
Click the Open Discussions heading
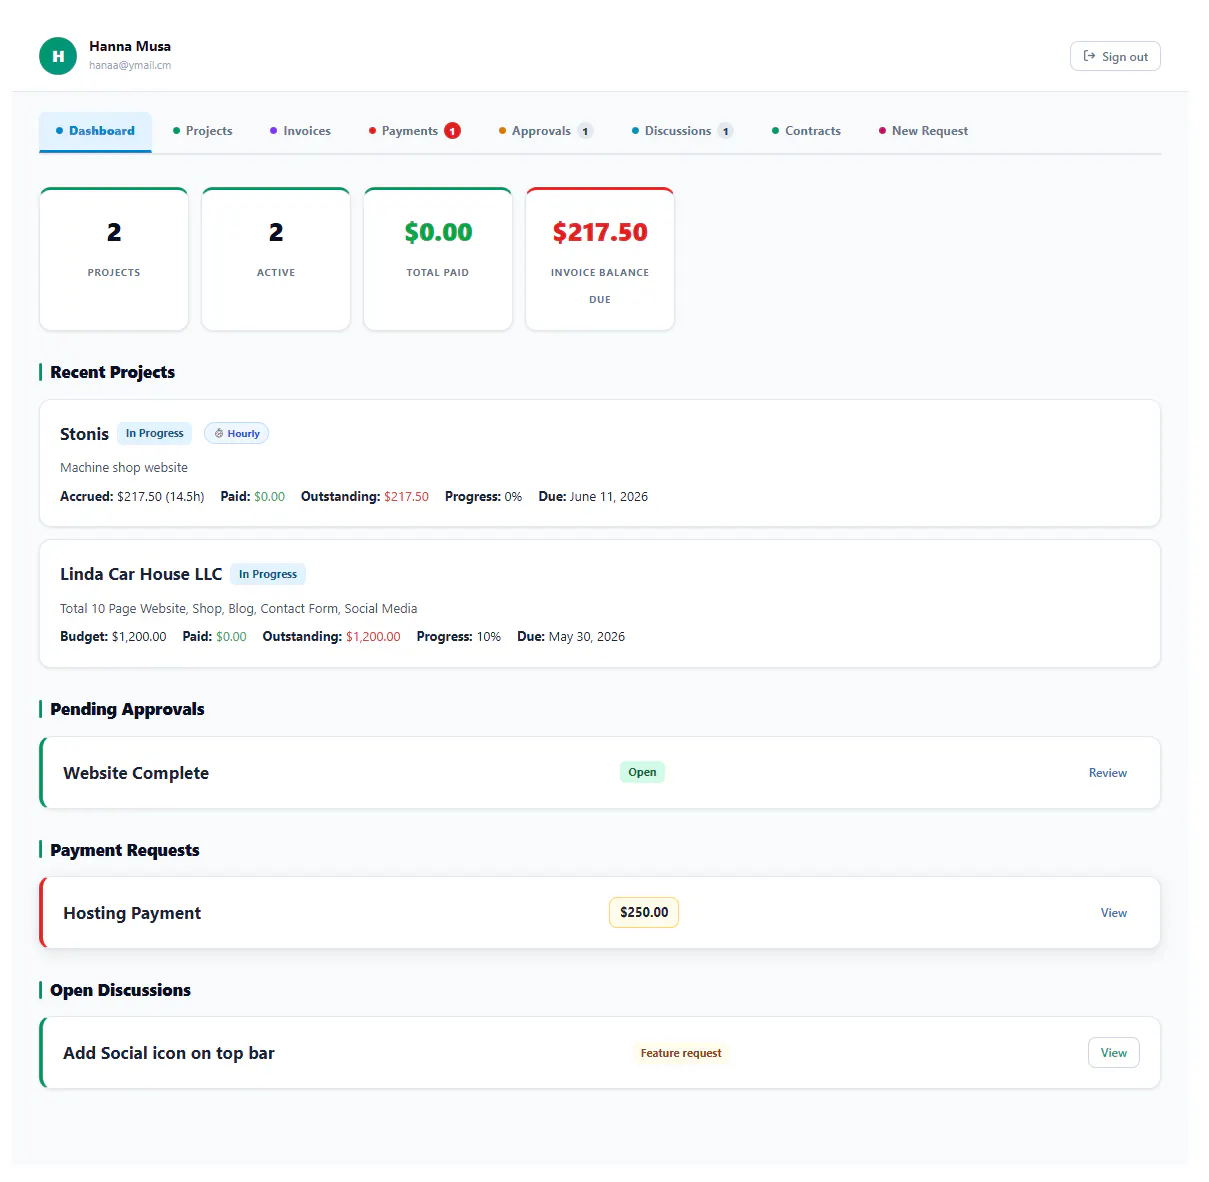tap(120, 990)
